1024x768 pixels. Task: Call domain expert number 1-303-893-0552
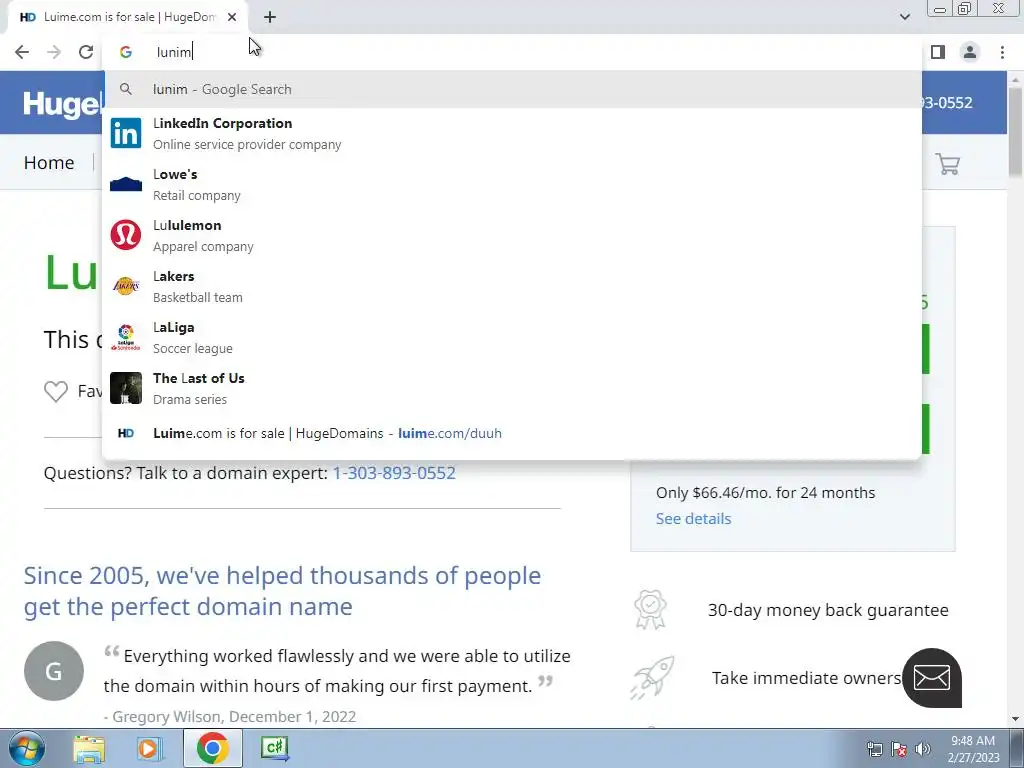[394, 473]
